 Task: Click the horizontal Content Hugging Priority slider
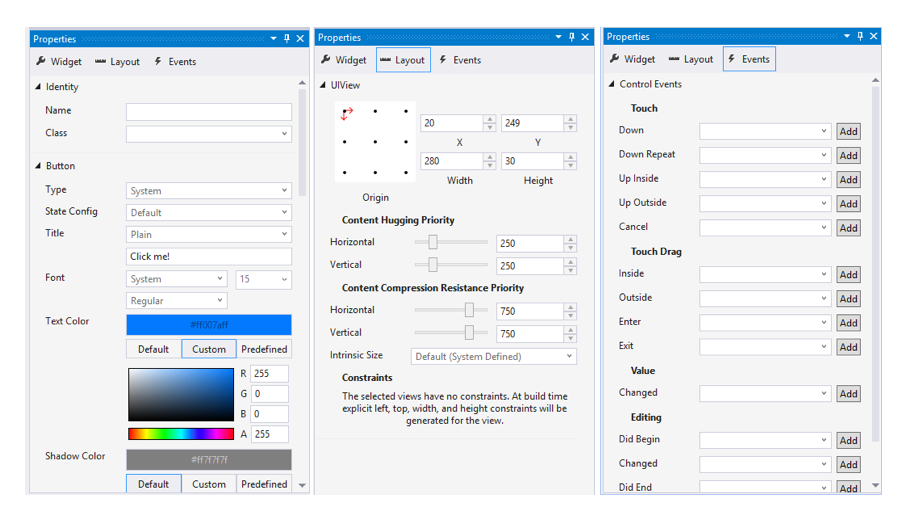[451, 242]
